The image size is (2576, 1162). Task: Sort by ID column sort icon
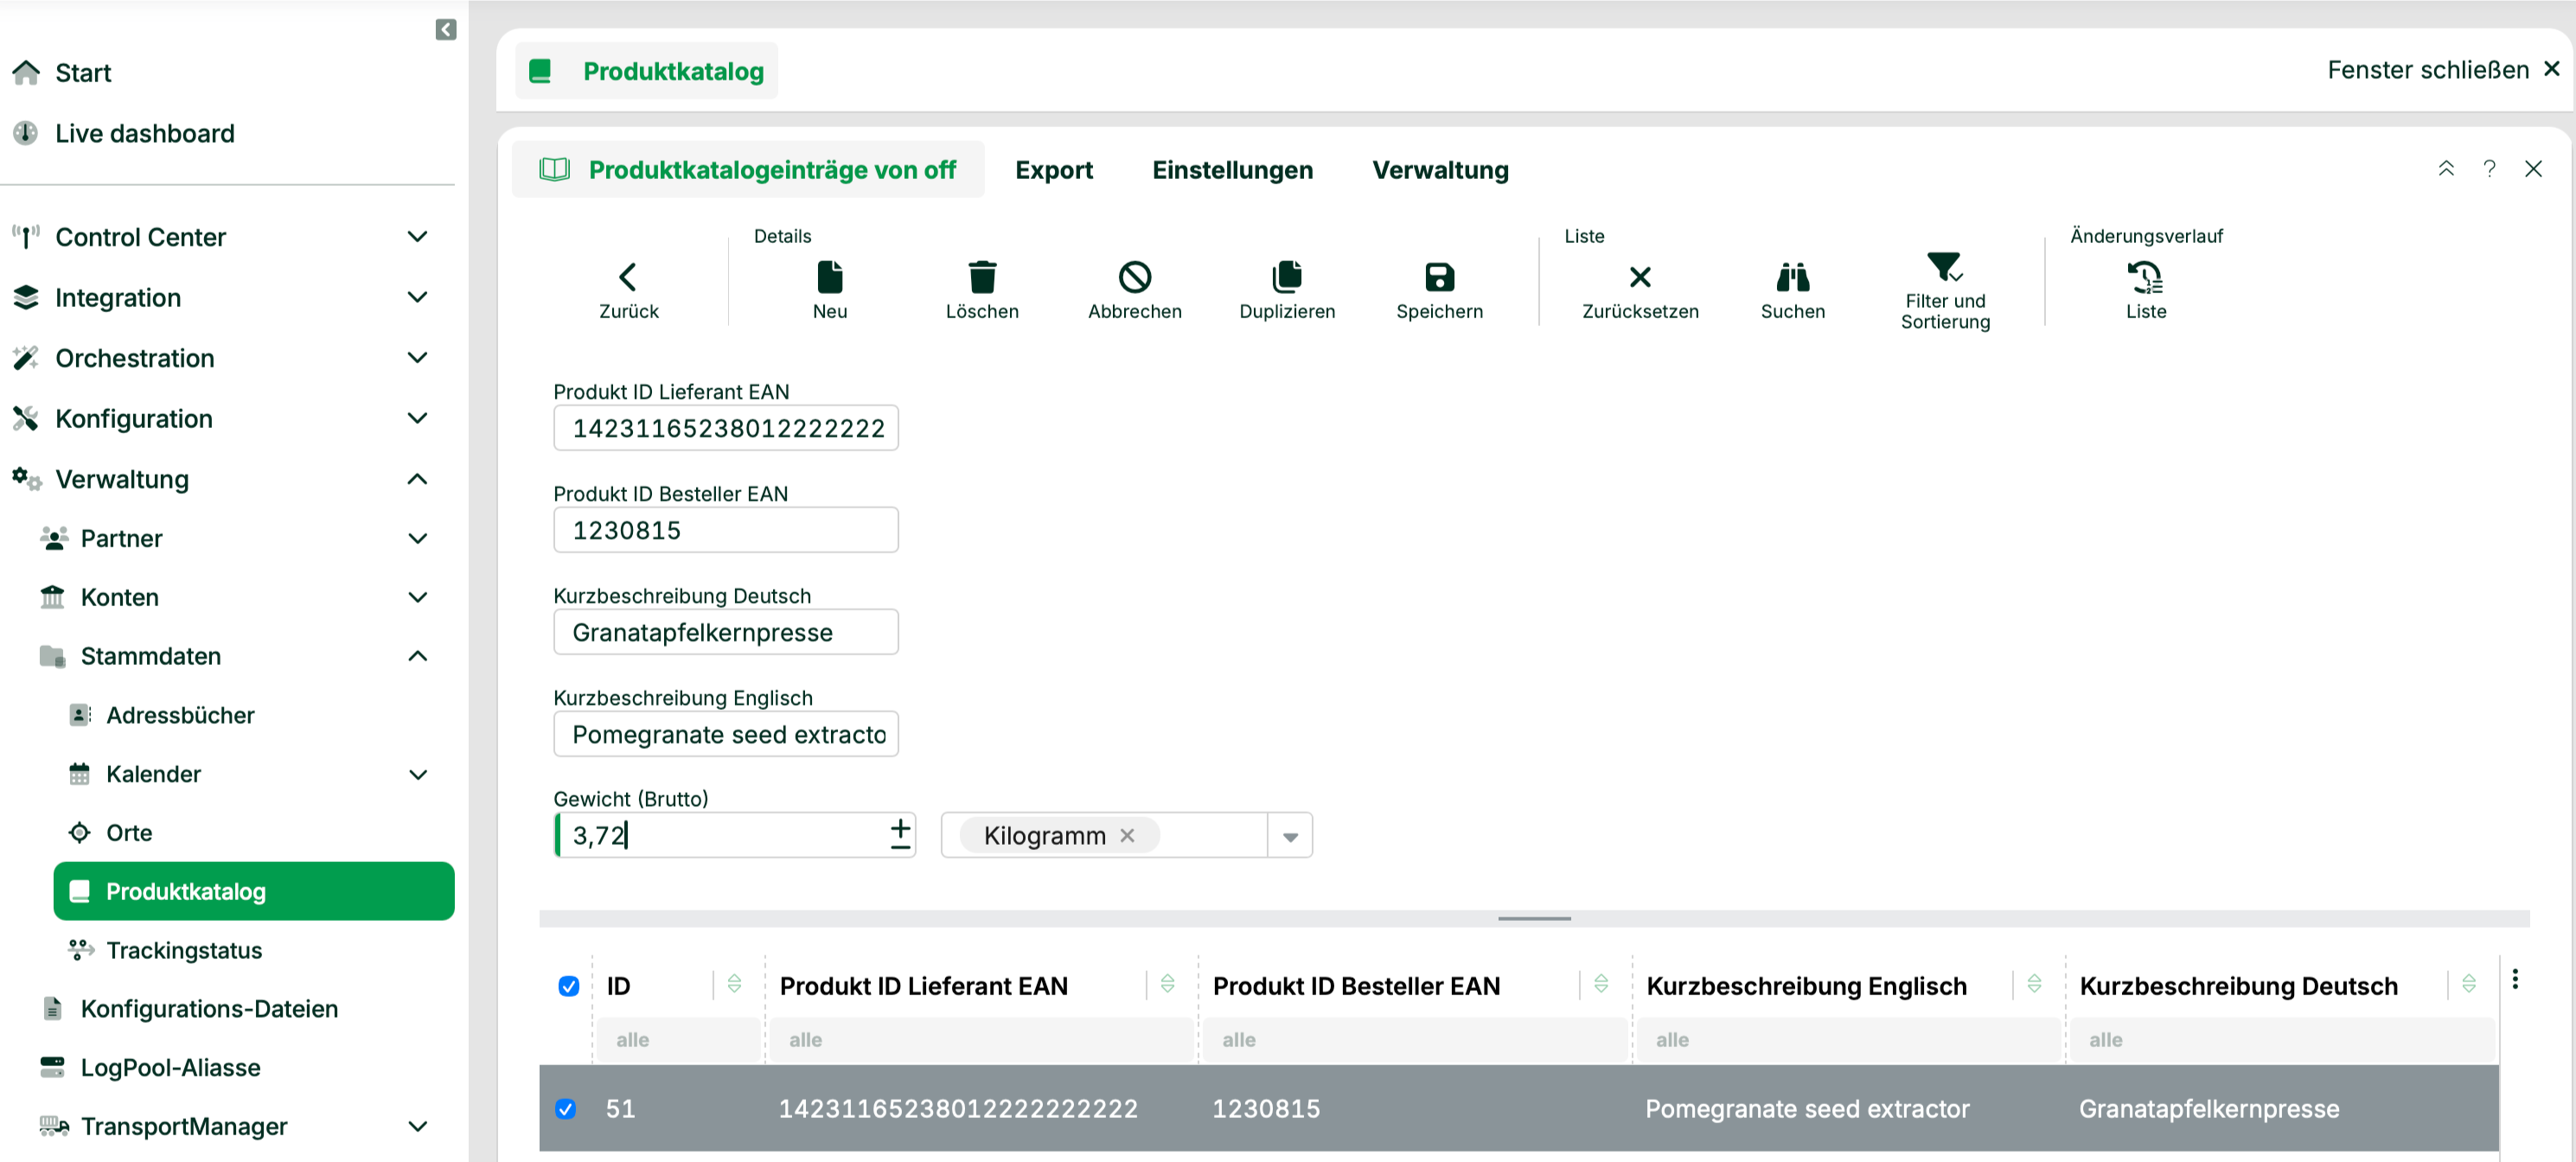[734, 984]
